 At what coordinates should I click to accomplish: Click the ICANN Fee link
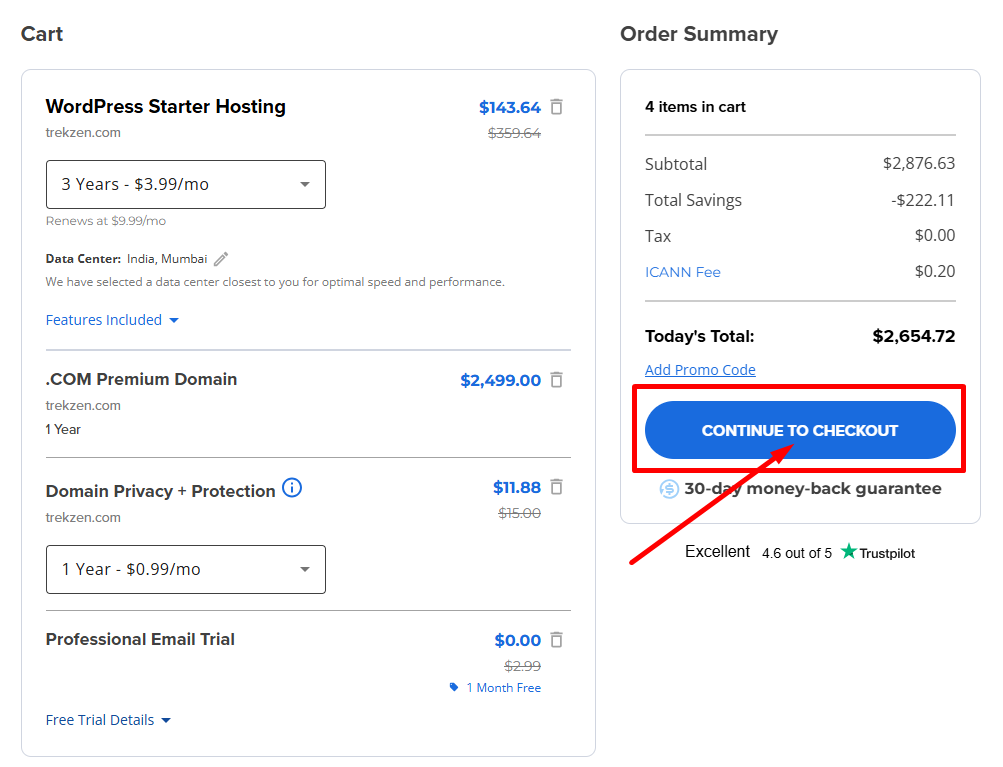point(683,271)
